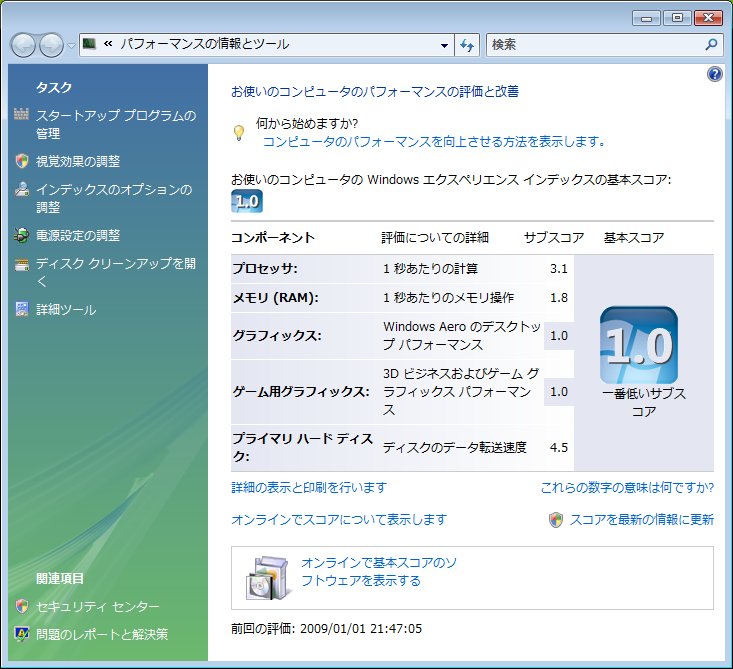
Task: Open コンピュータのパフォーマンスを向上させる方法 link
Action: pos(434,141)
